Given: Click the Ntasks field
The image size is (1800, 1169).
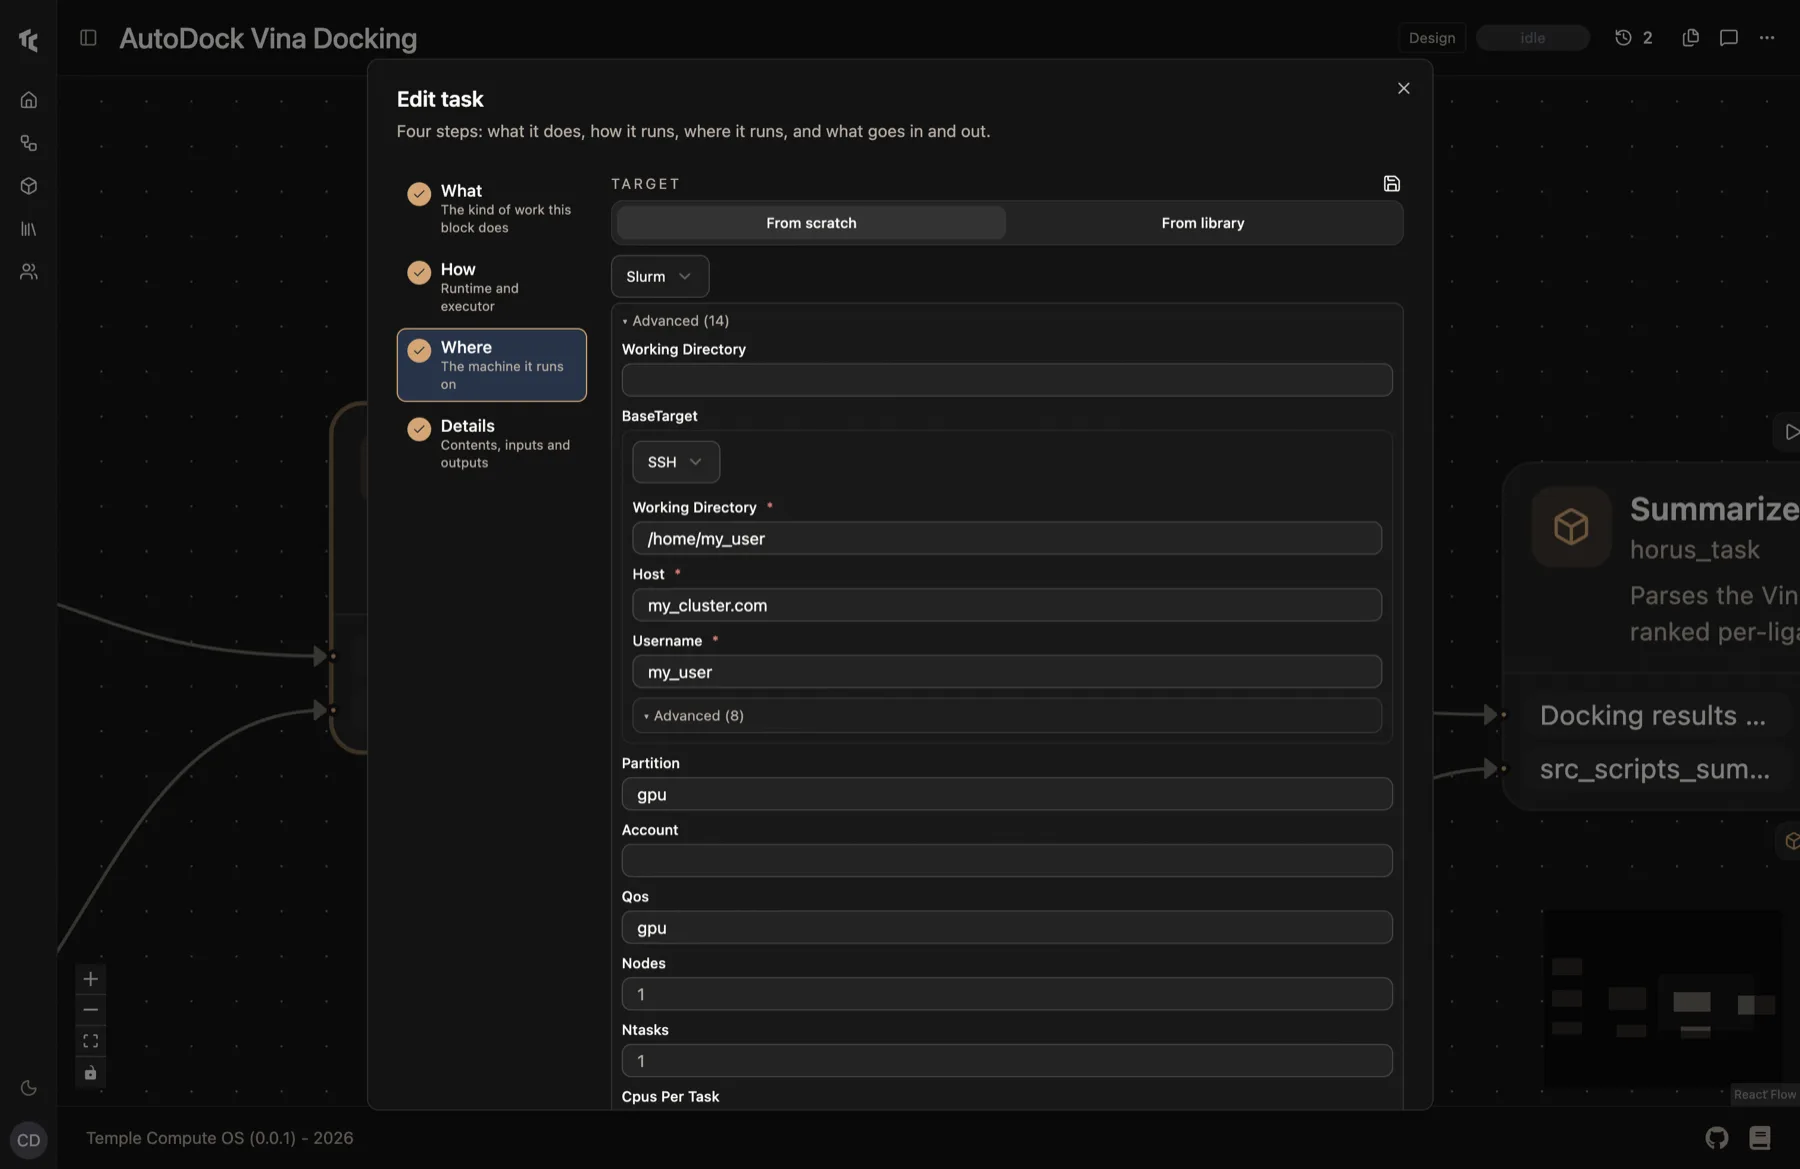Looking at the screenshot, I should [1007, 1061].
